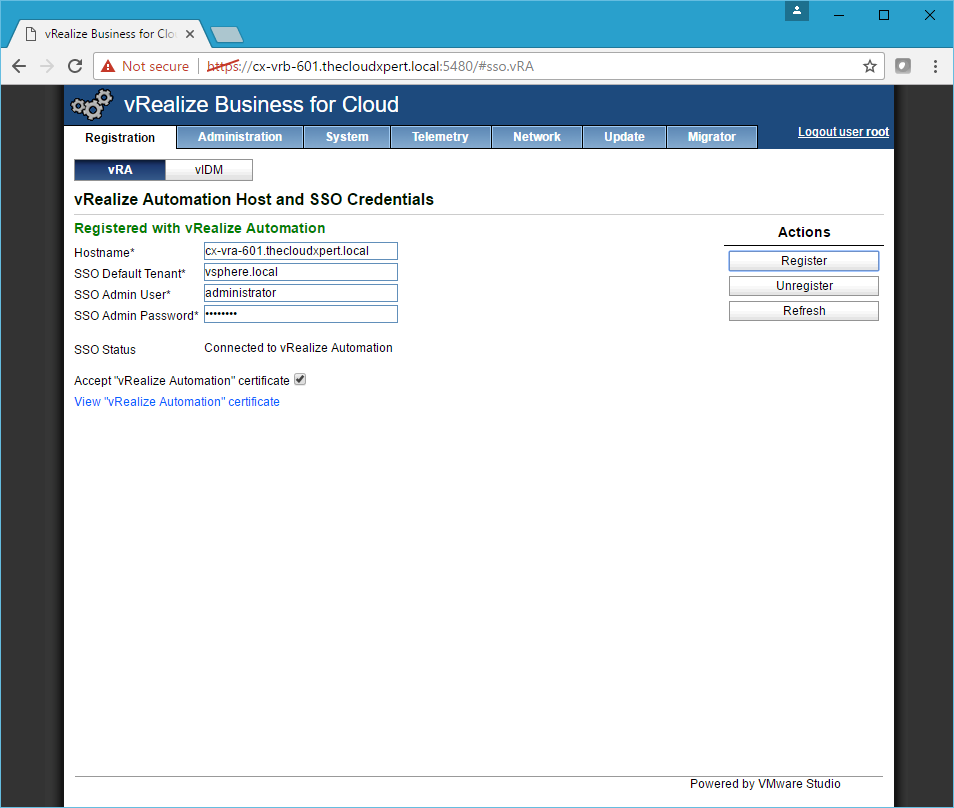Switch to the Telemetry tab
The image size is (954, 808).
[440, 137]
